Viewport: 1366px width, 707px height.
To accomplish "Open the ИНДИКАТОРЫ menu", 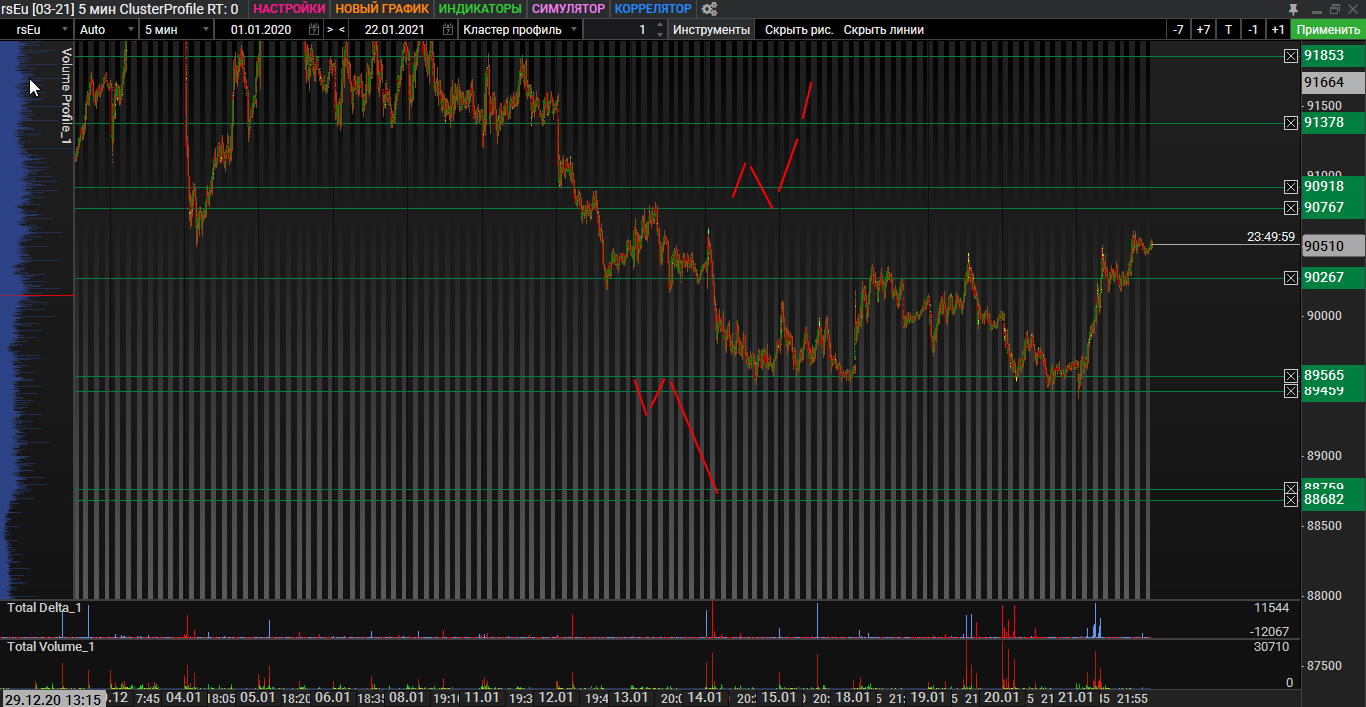I will [x=480, y=9].
